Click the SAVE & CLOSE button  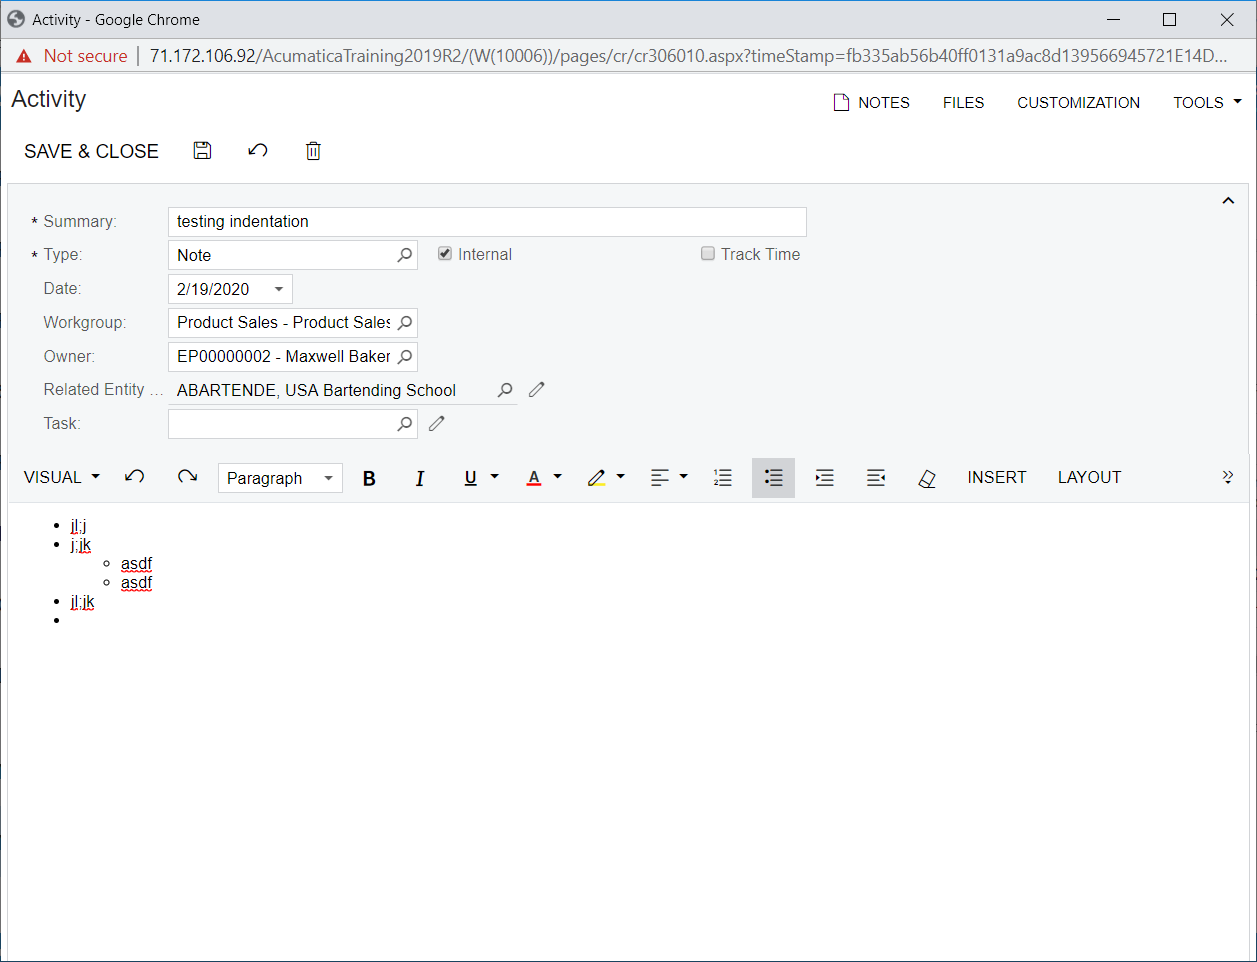click(91, 151)
